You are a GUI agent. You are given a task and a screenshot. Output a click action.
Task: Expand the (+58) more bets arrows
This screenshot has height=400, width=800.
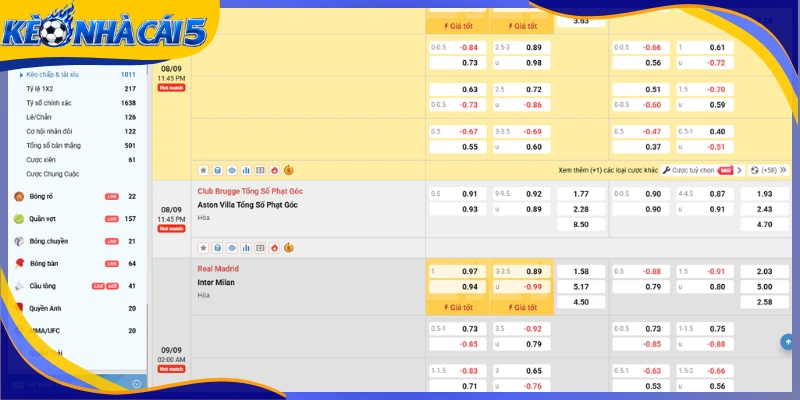pyautogui.click(x=783, y=170)
